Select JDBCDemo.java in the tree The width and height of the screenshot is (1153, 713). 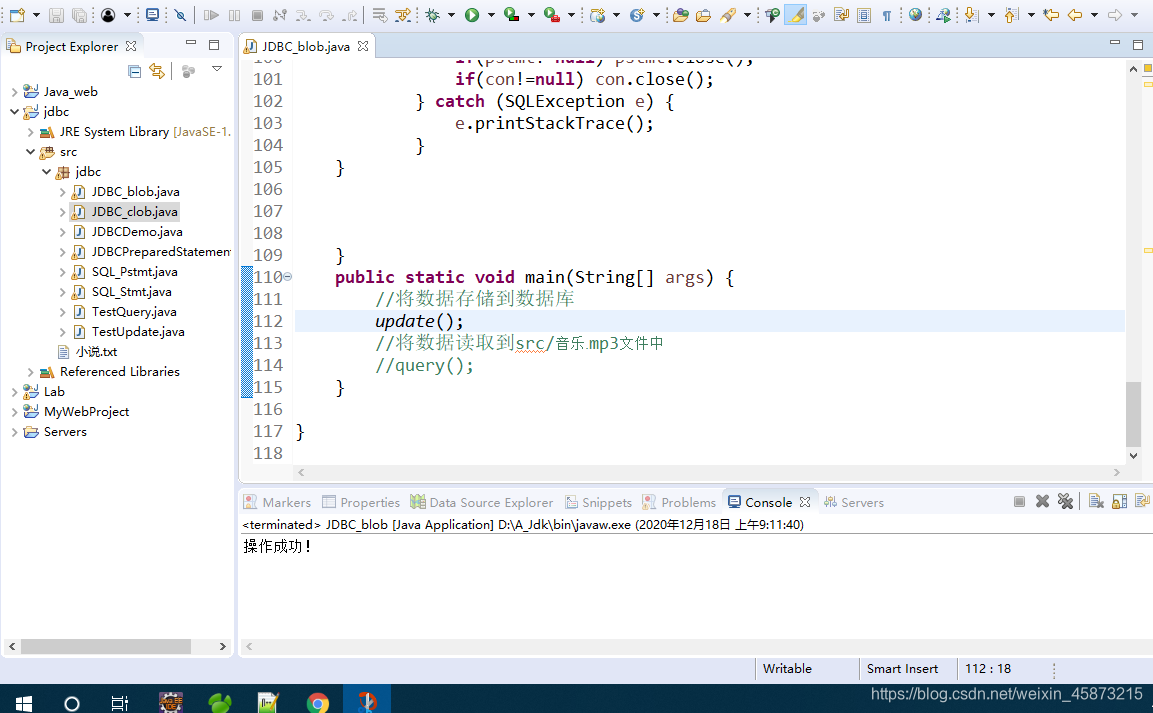[x=137, y=232]
